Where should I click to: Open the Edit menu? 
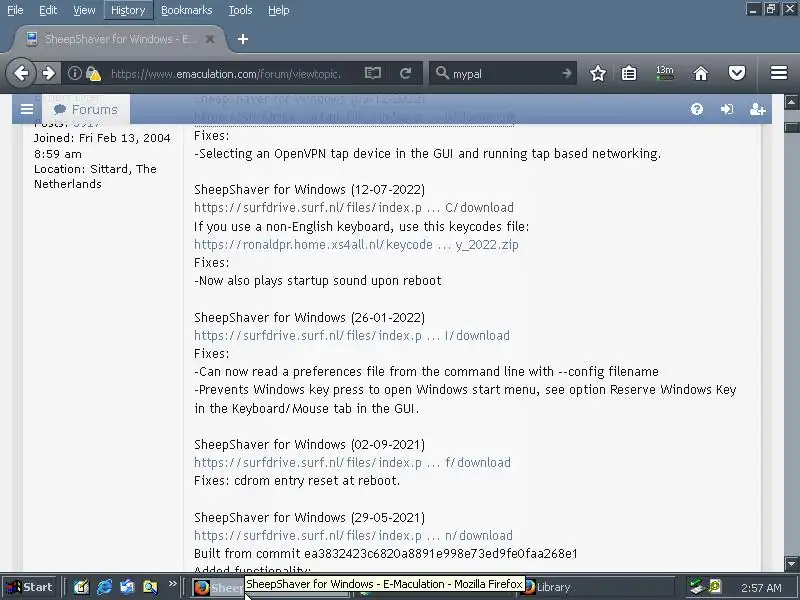[x=48, y=10]
